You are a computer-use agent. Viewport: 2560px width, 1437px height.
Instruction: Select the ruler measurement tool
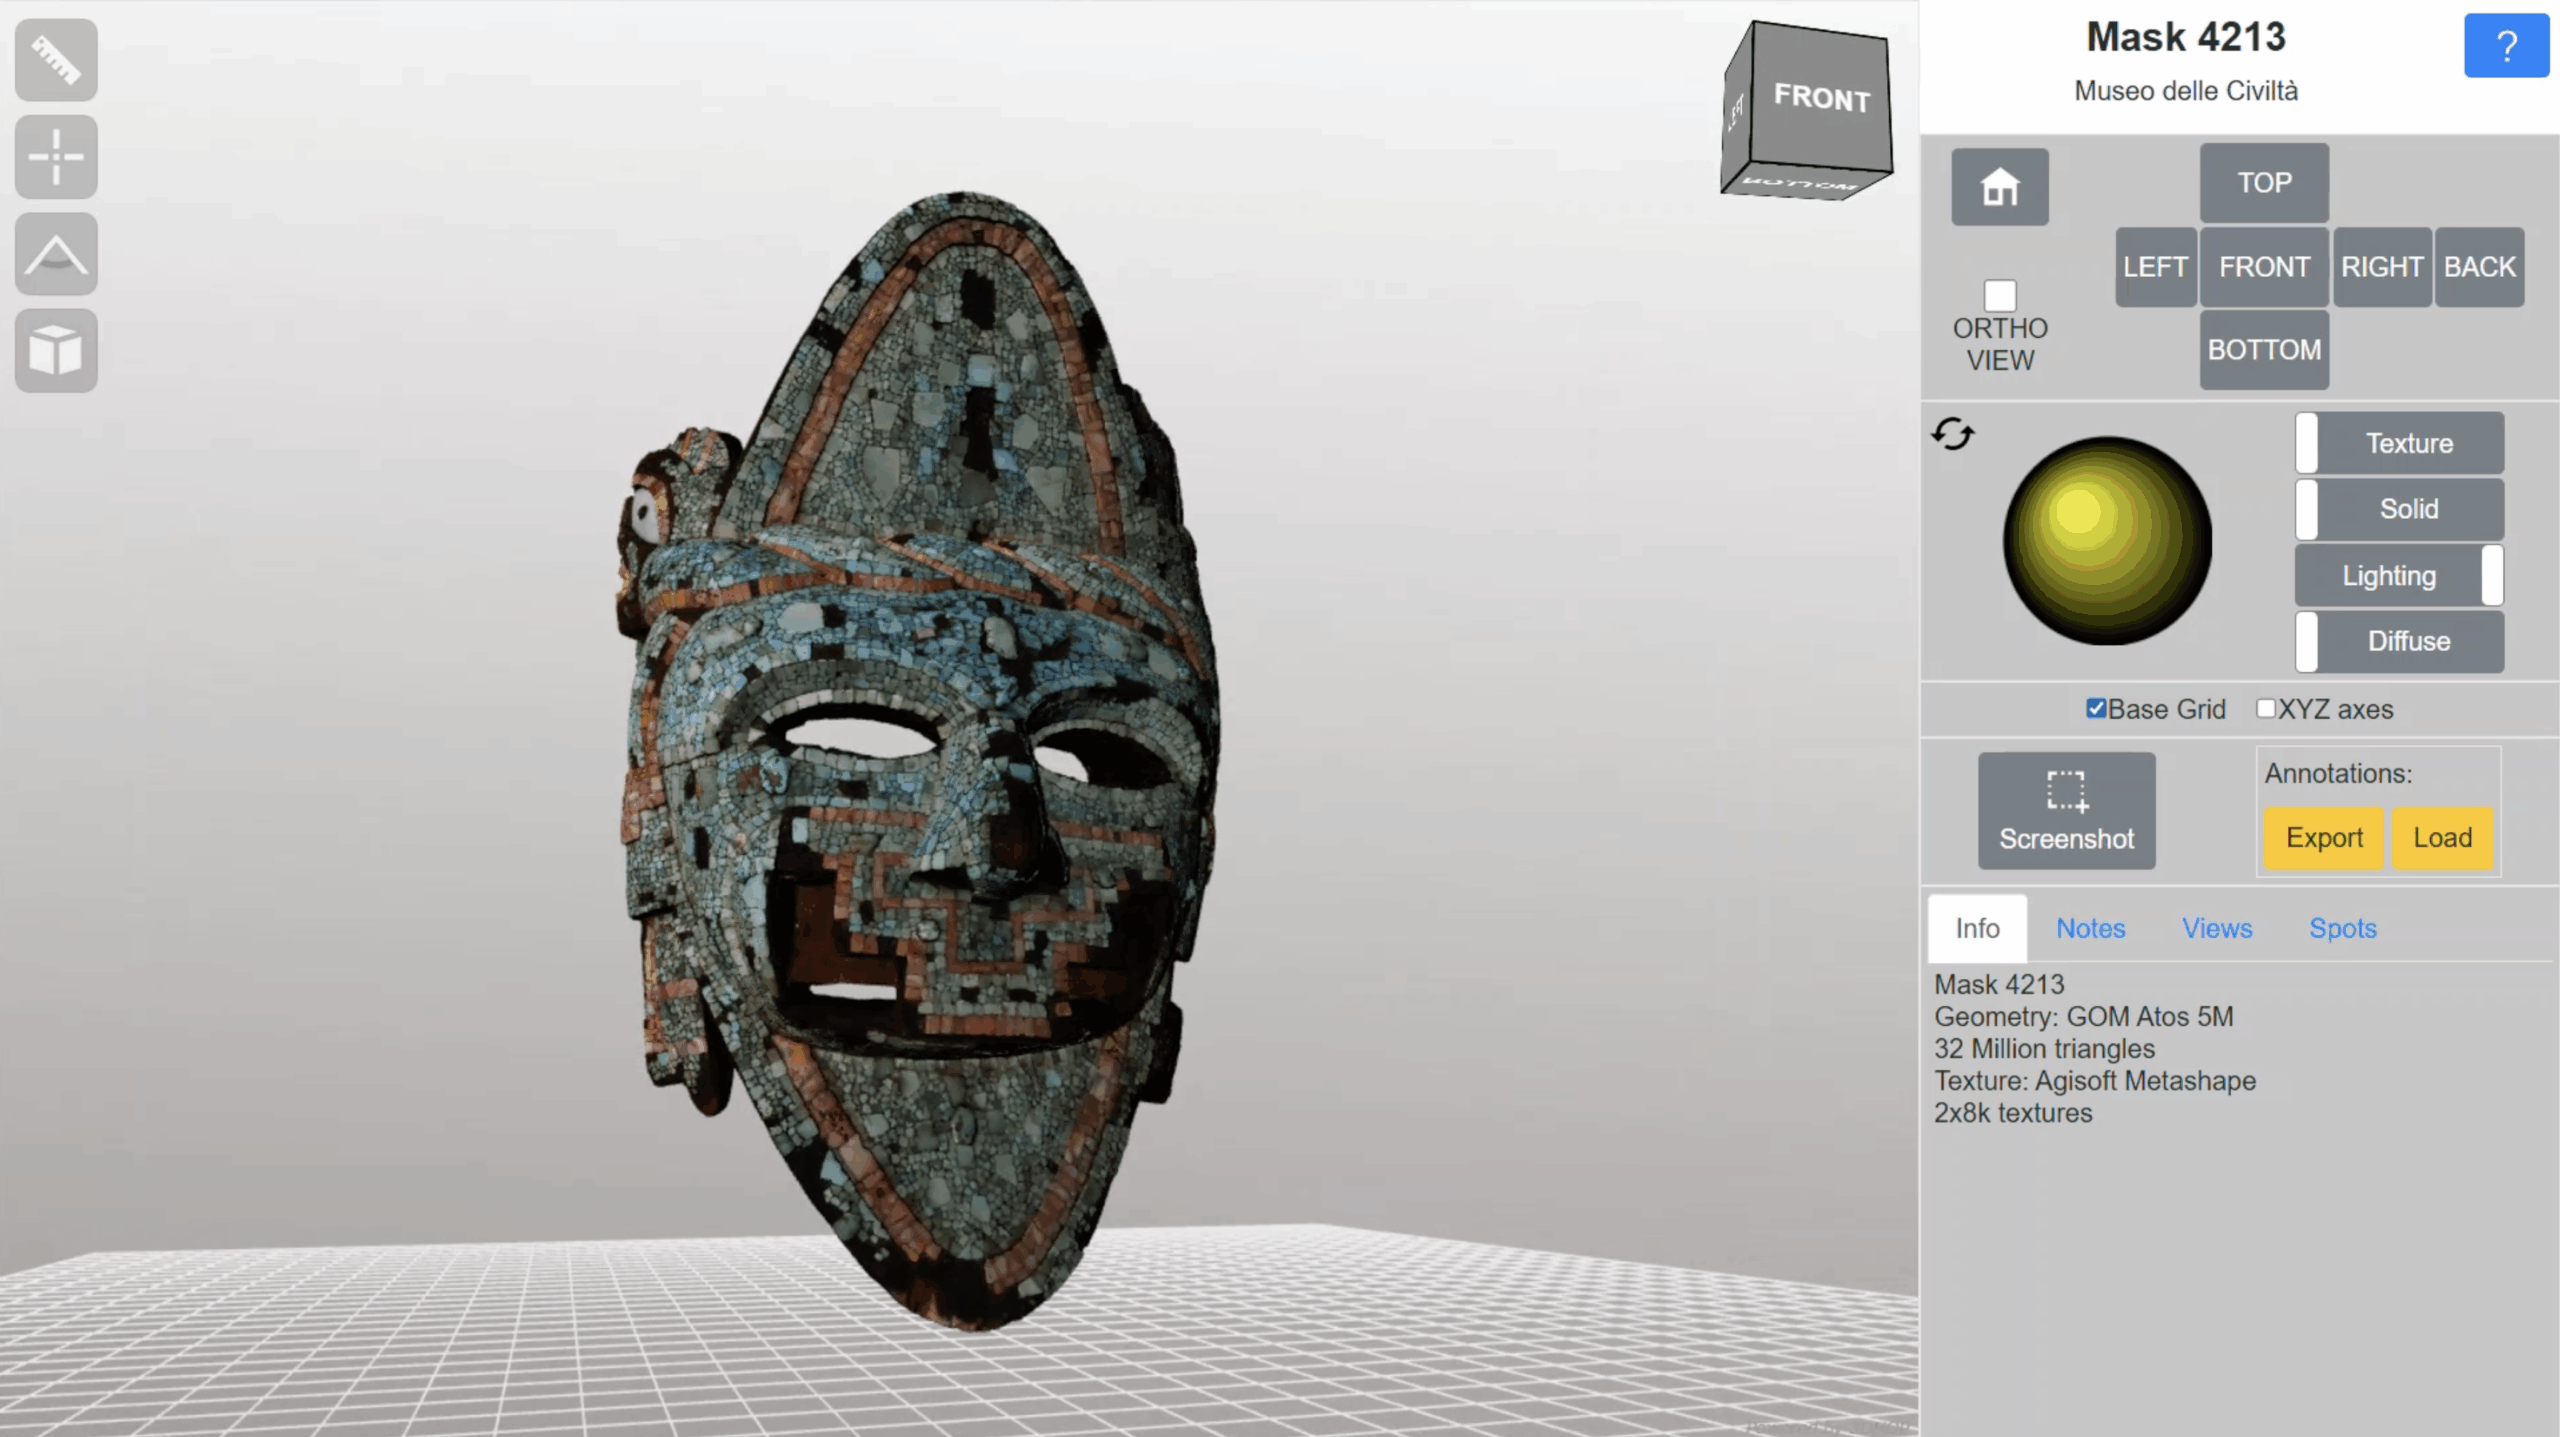(56, 60)
